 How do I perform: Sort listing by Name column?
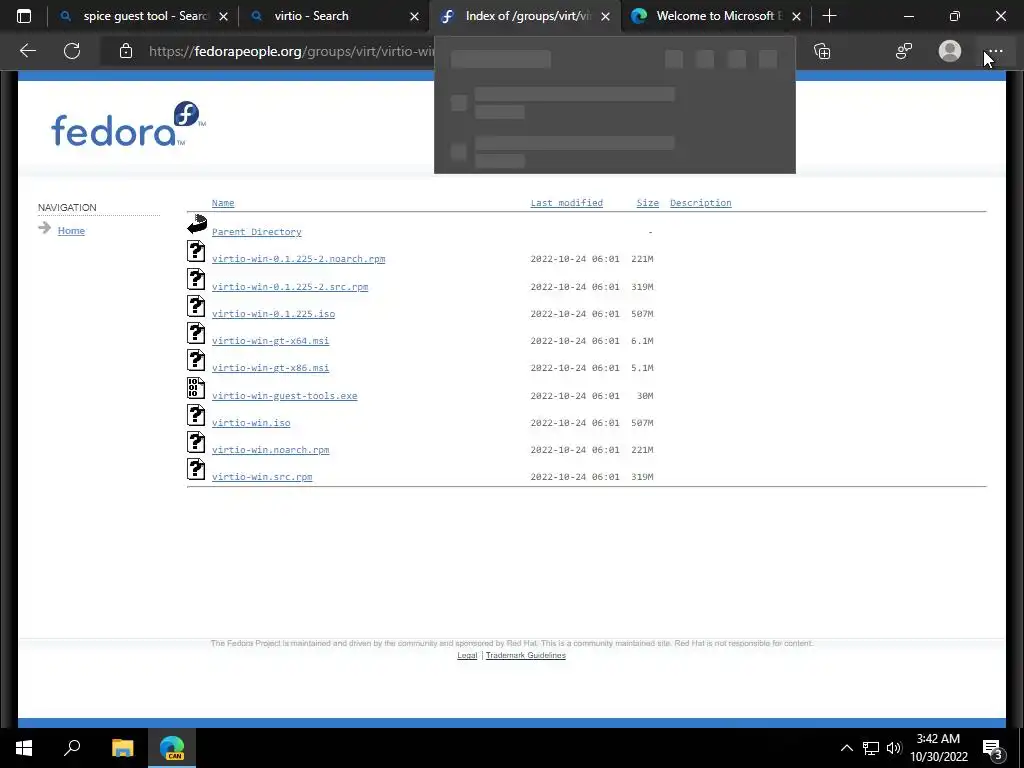tap(223, 203)
